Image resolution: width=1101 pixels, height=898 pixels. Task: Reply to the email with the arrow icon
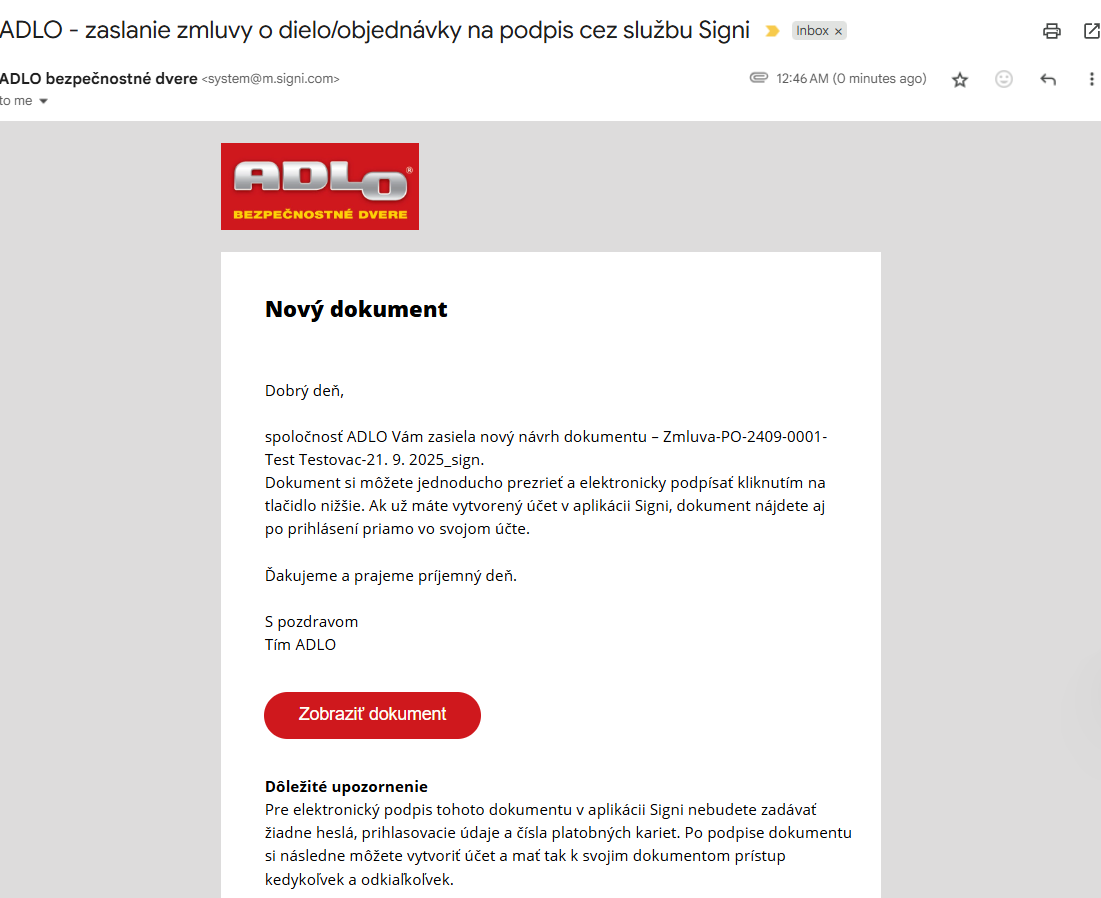[1048, 80]
